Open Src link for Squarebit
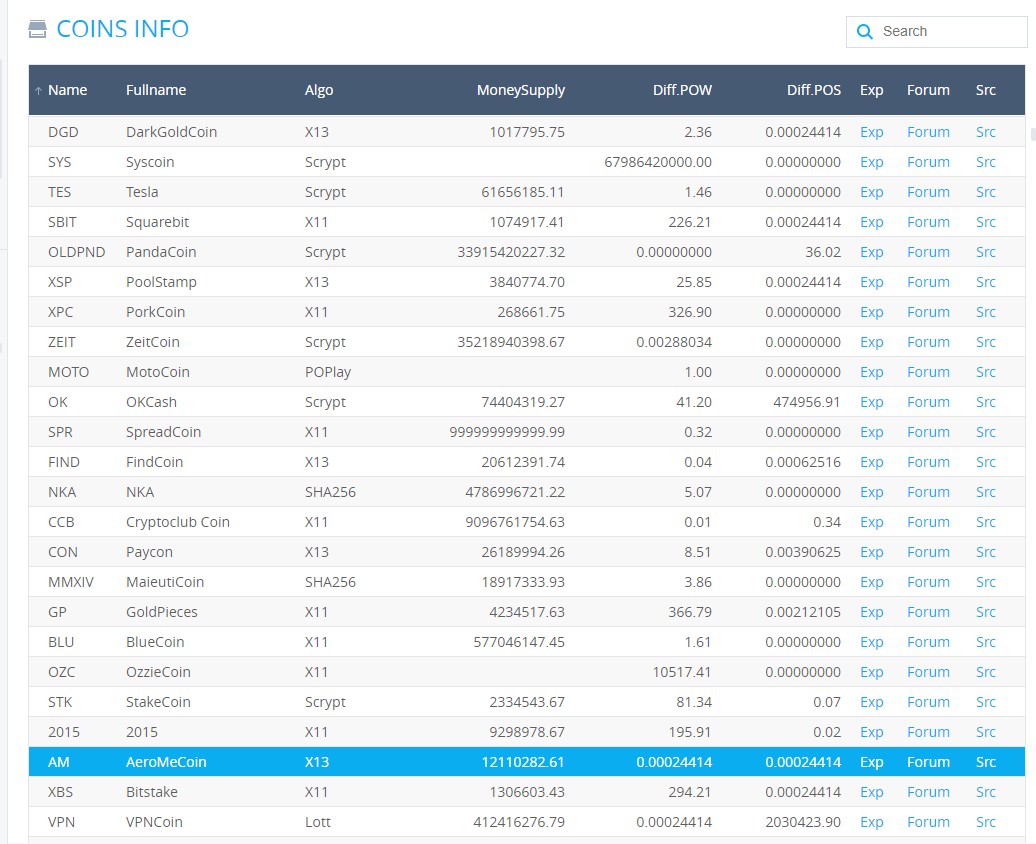This screenshot has height=844, width=1036. coord(985,222)
